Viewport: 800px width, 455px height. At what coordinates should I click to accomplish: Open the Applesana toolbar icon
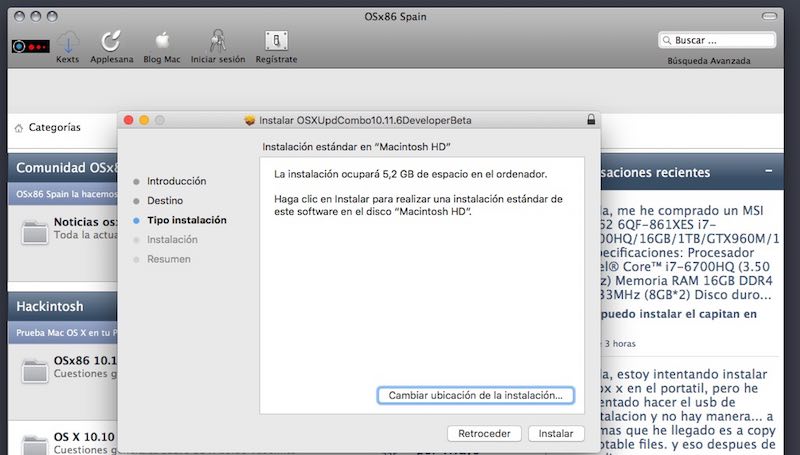point(111,41)
